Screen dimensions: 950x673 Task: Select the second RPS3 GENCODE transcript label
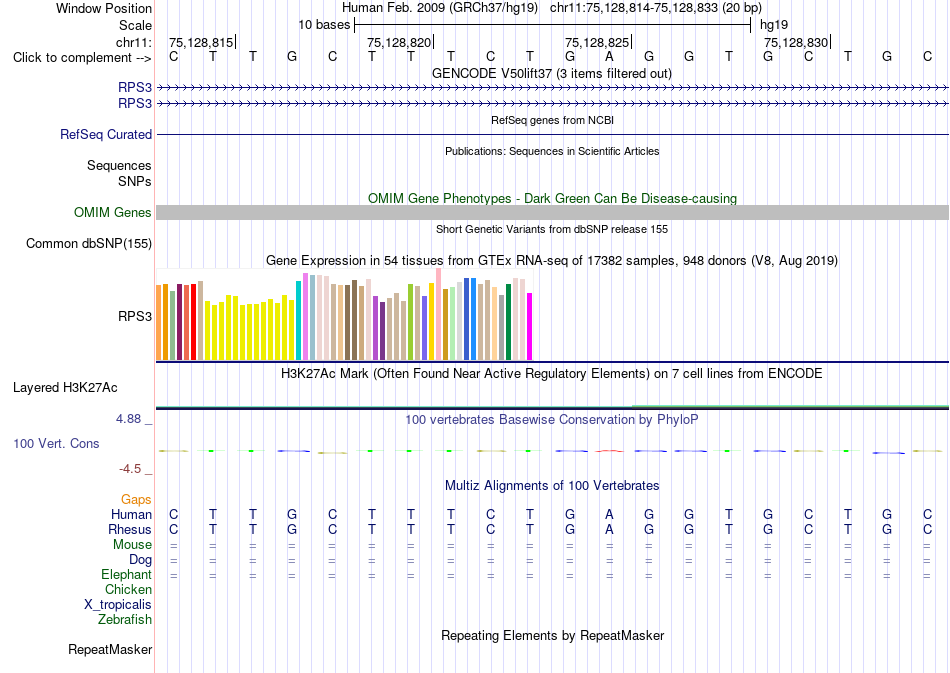coord(135,104)
